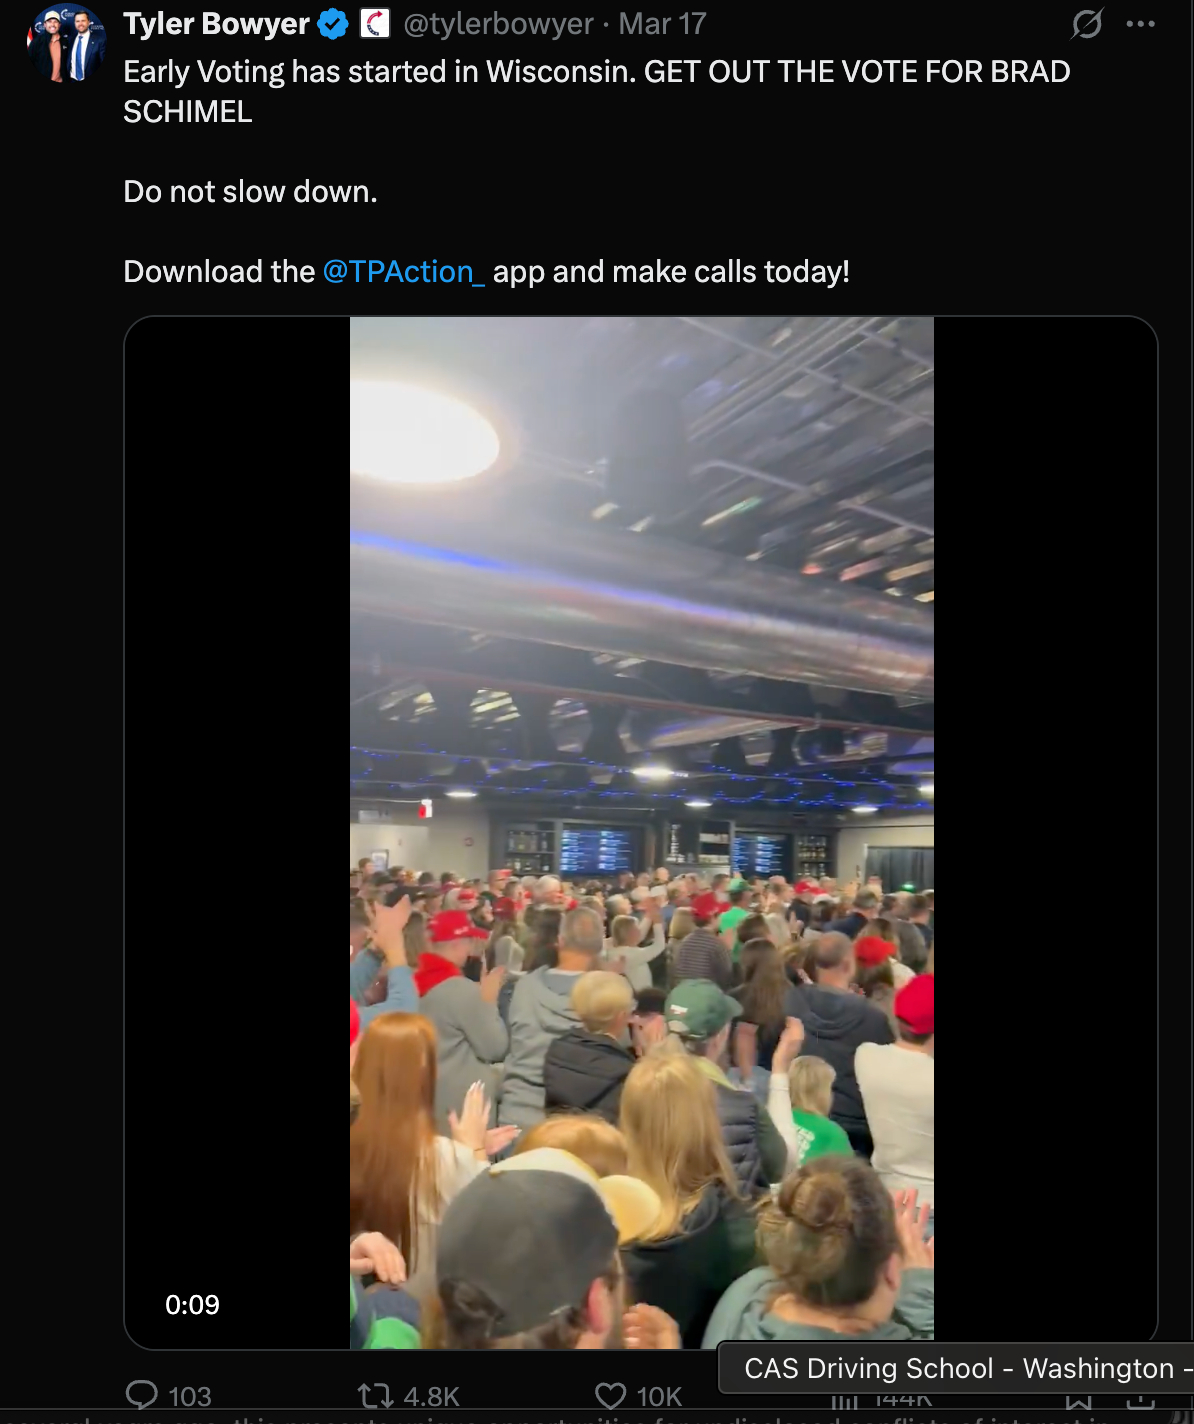Bookmark the tweet

(1079, 1402)
